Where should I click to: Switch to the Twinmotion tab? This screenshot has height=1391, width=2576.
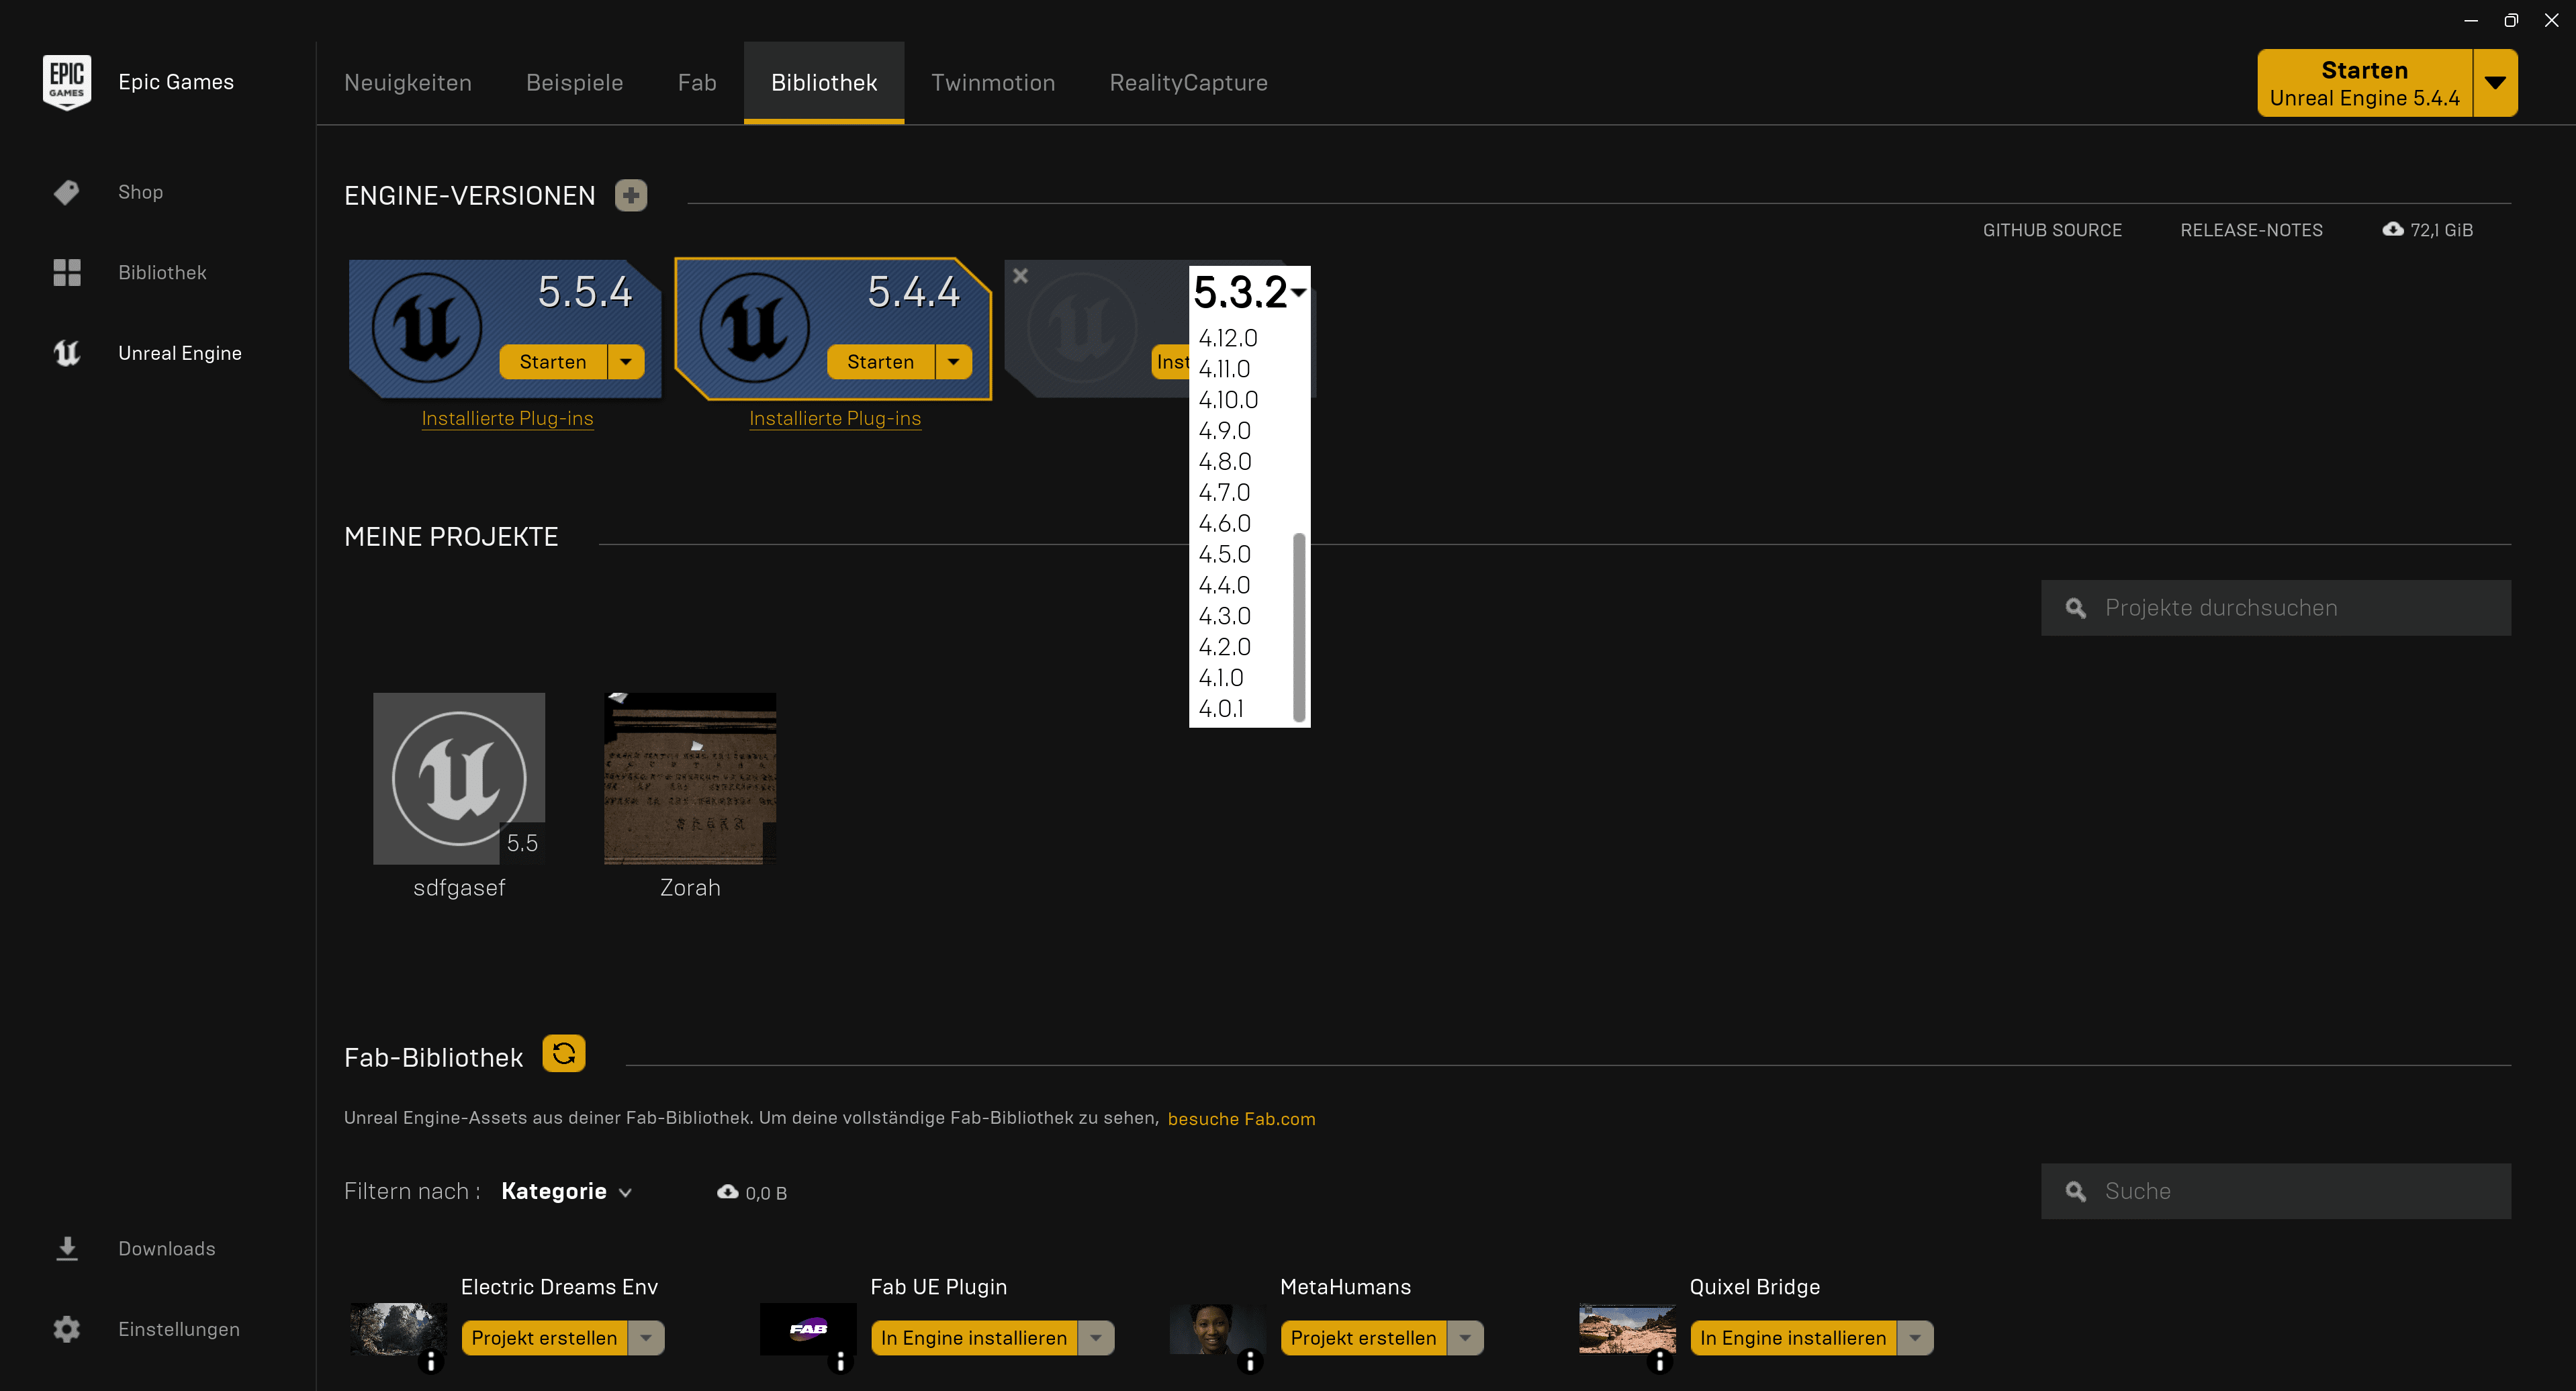pos(993,83)
